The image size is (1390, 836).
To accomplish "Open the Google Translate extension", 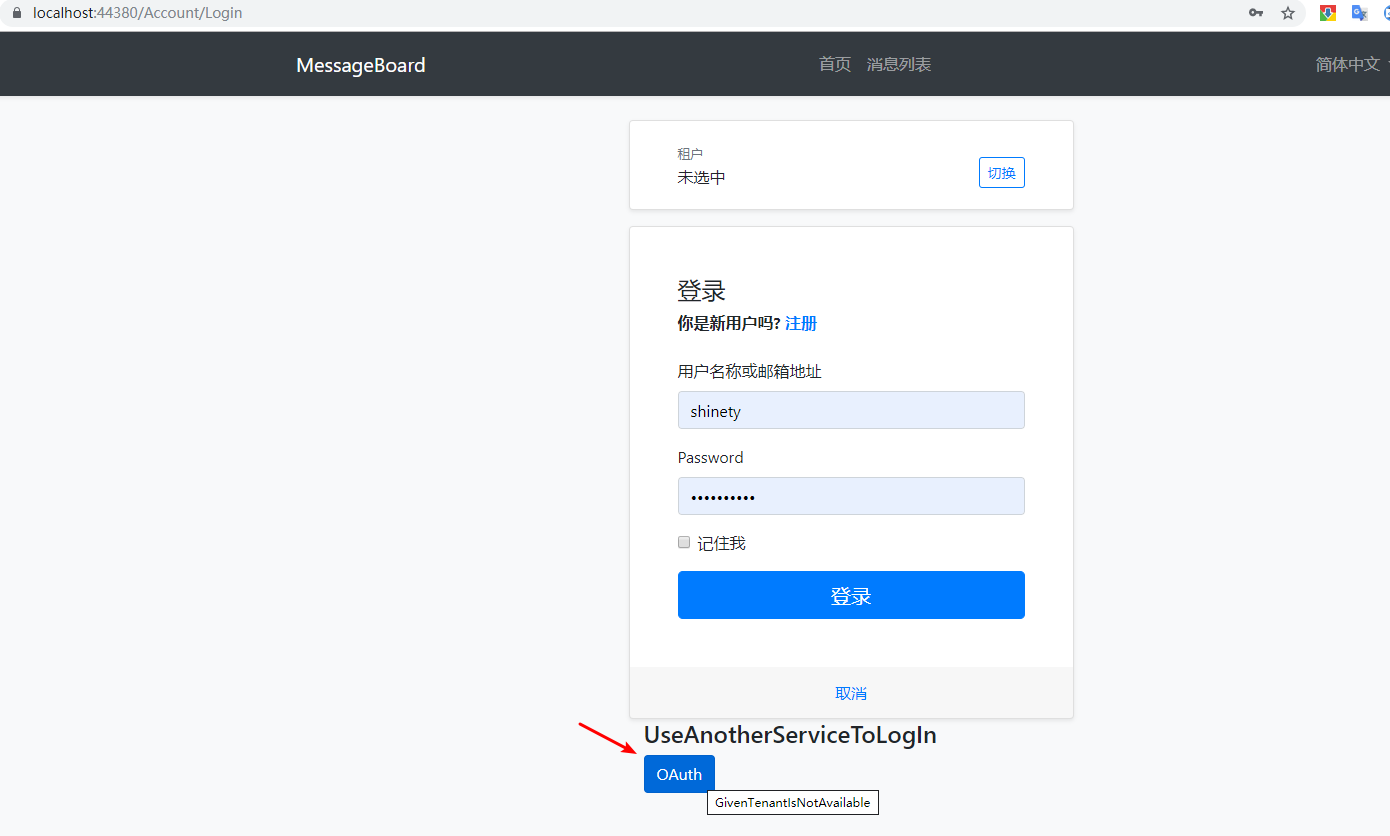I will pos(1360,13).
